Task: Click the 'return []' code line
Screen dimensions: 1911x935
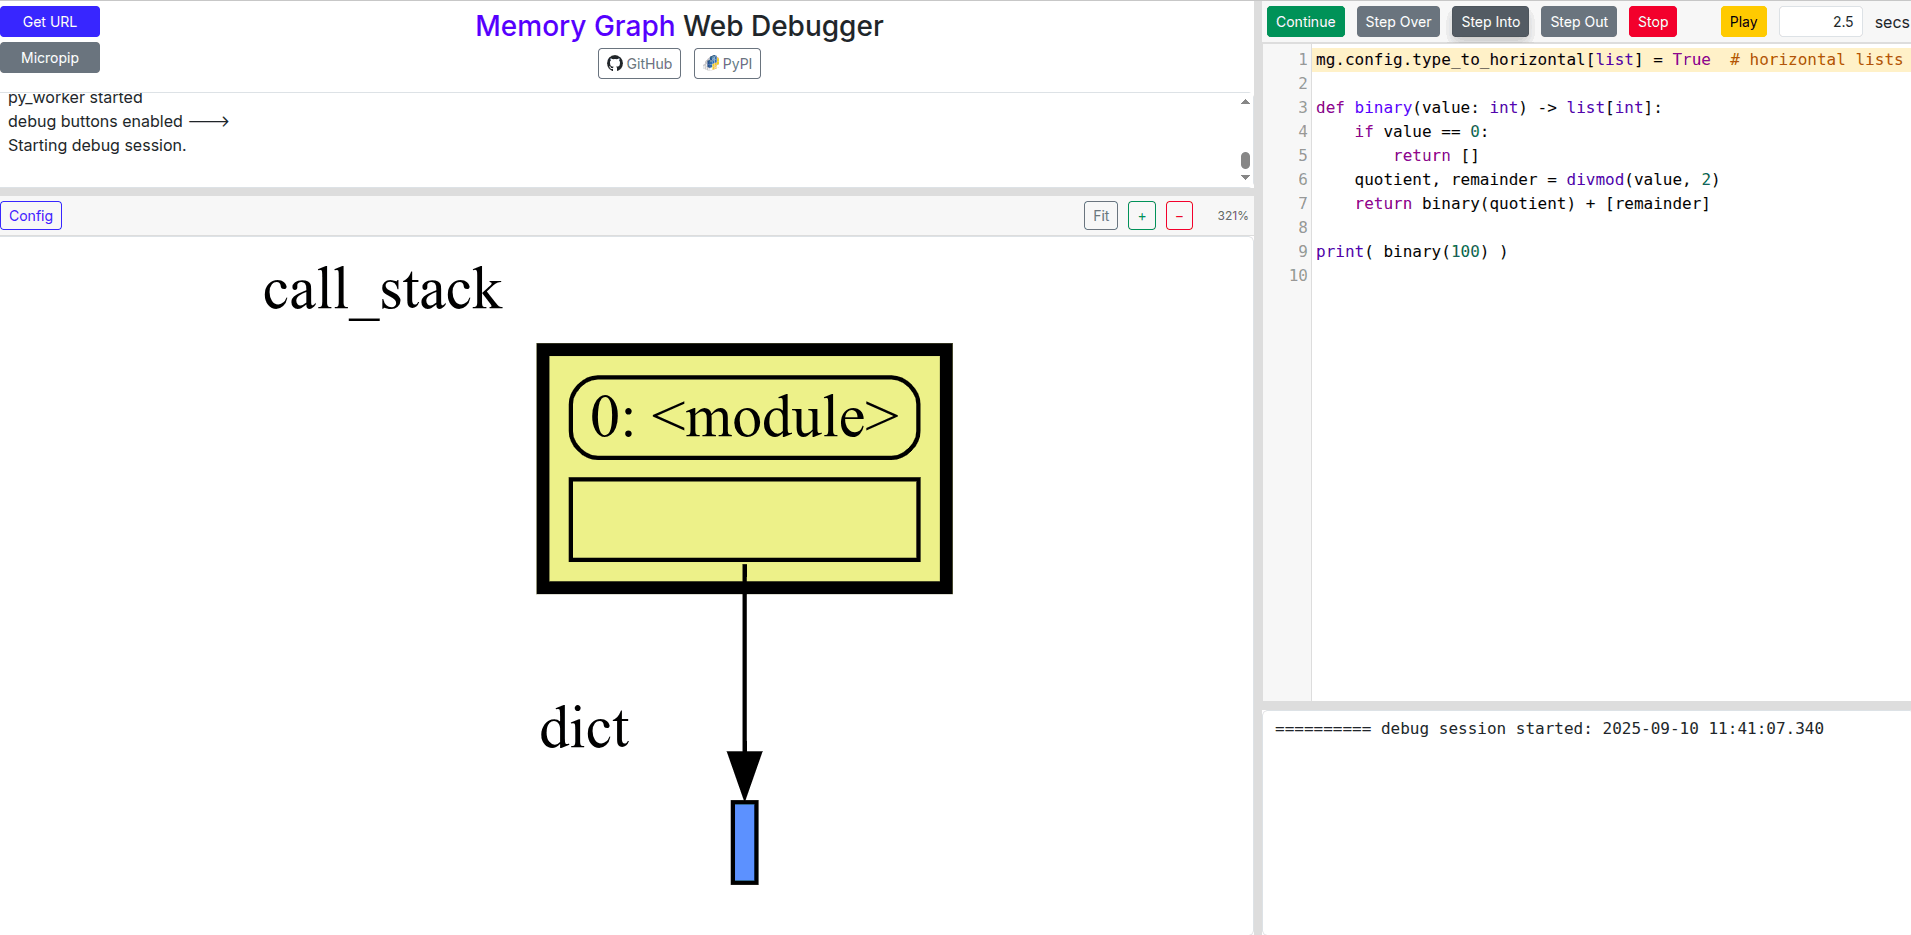Action: [x=1436, y=156]
